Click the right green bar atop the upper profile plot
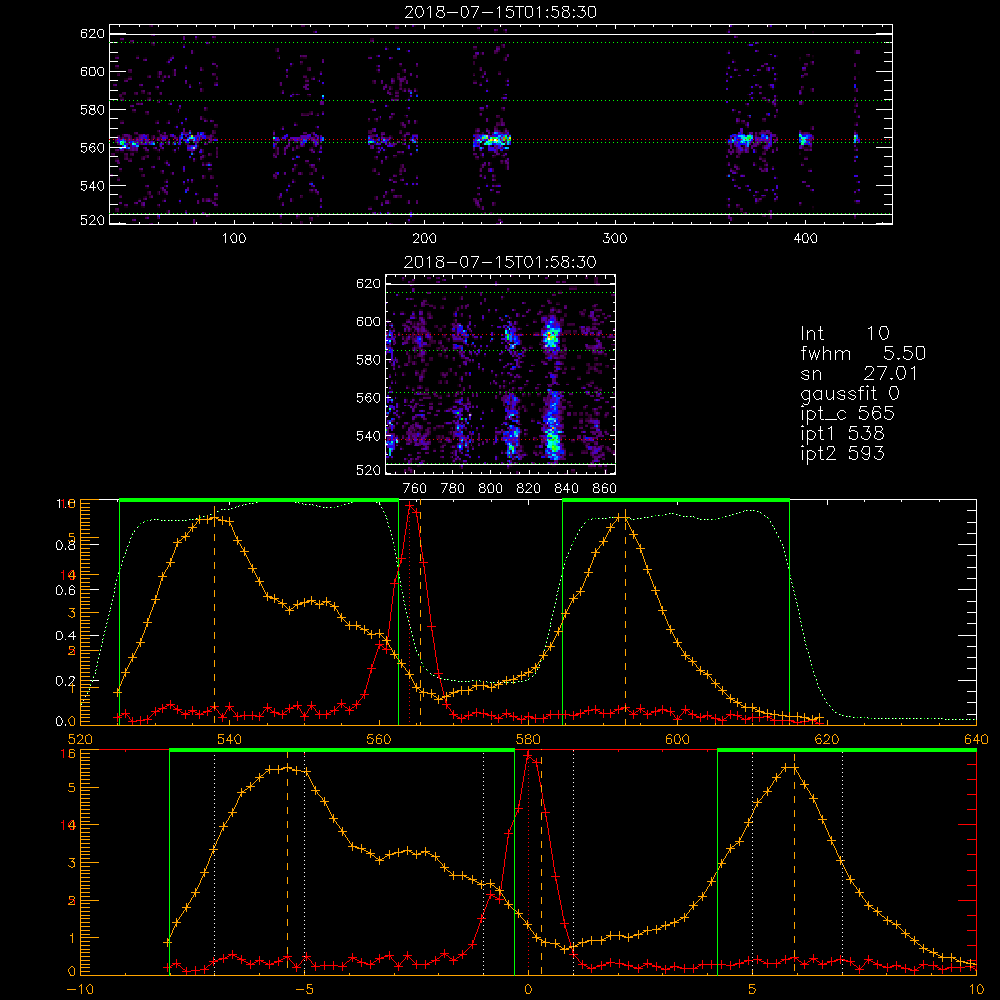 pyautogui.click(x=676, y=500)
